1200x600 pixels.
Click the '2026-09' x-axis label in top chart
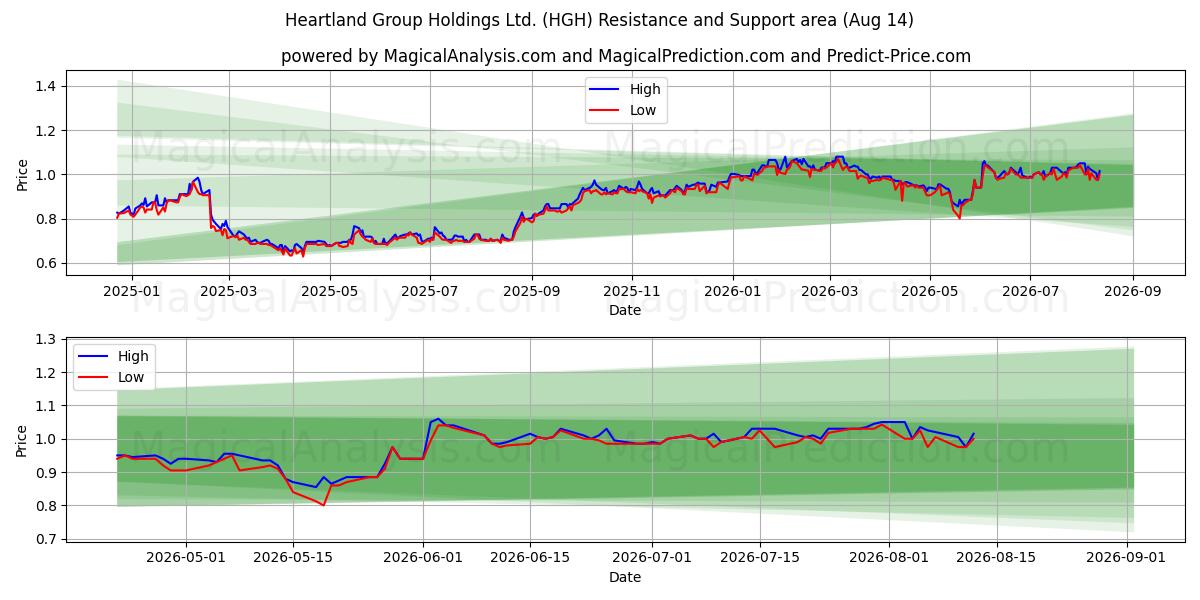point(1132,291)
